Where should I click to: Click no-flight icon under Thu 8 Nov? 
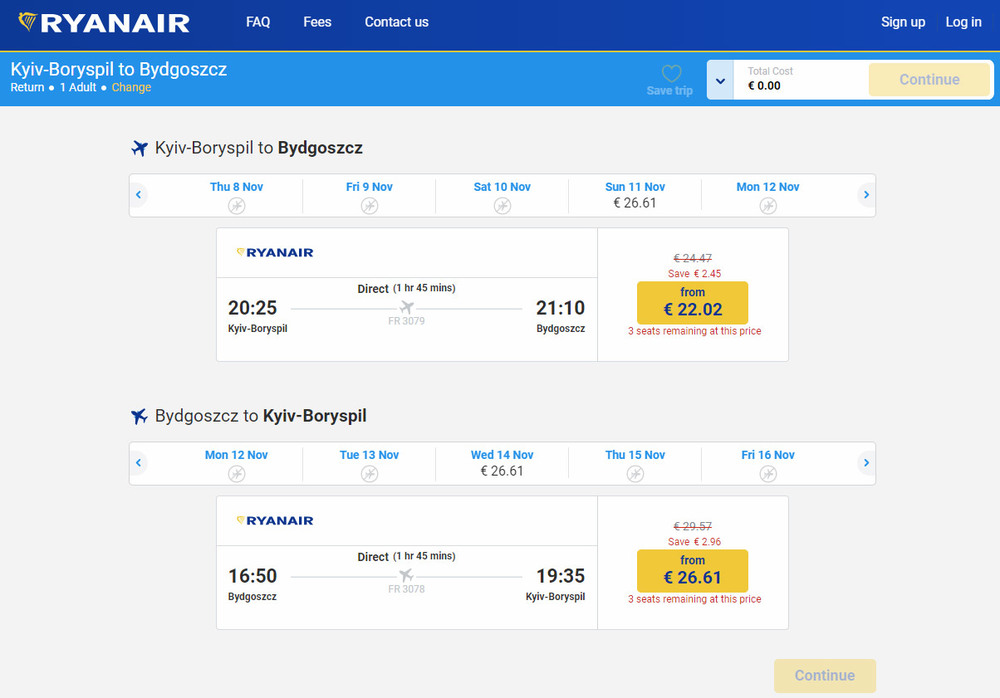[236, 205]
